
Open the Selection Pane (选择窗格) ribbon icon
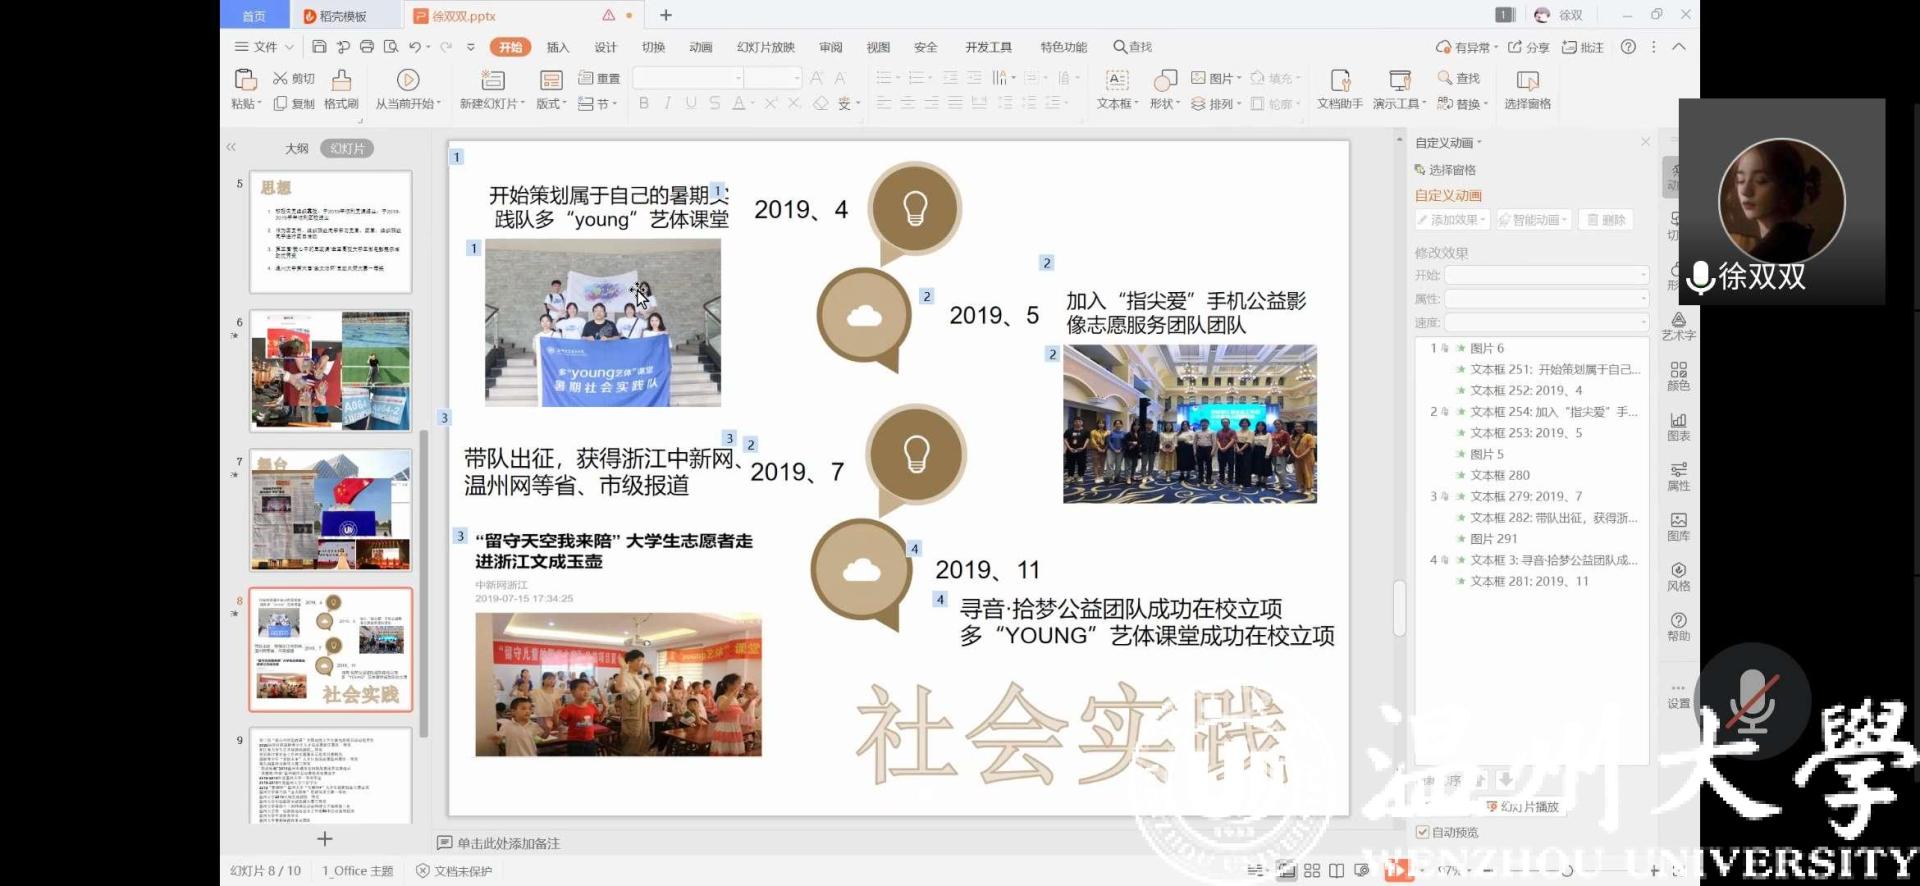1527,81
